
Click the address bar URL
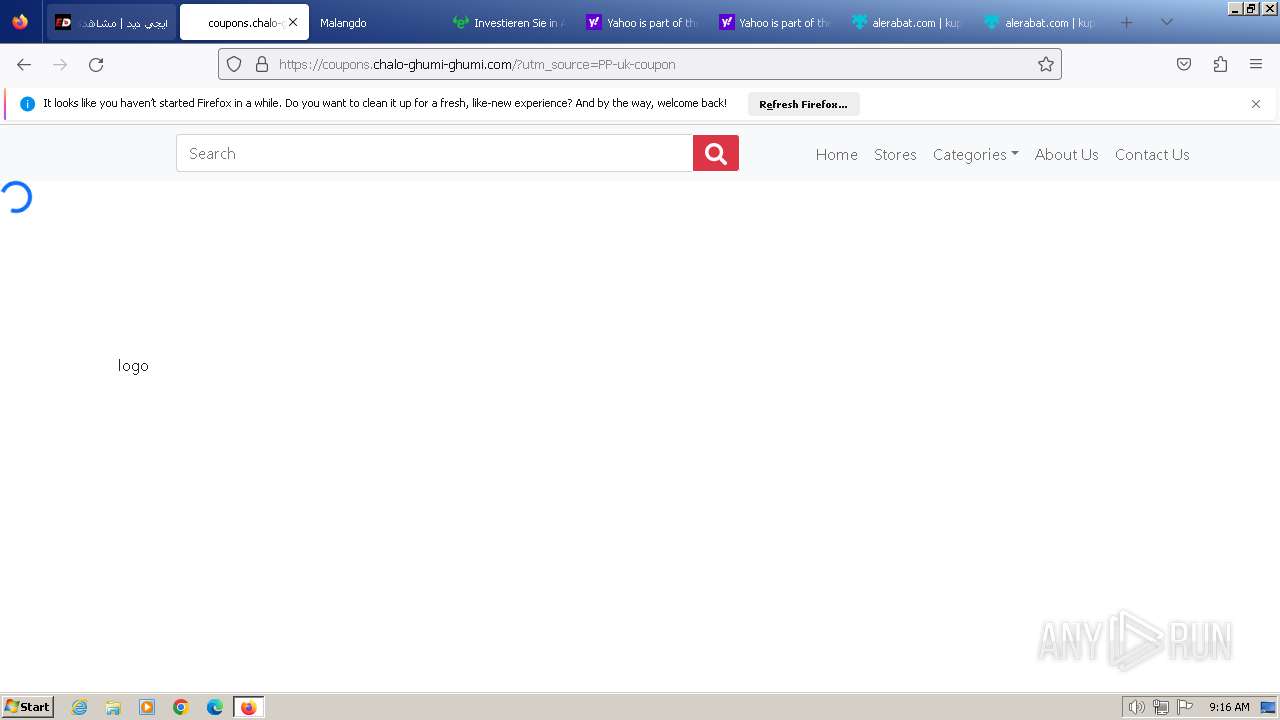point(477,64)
